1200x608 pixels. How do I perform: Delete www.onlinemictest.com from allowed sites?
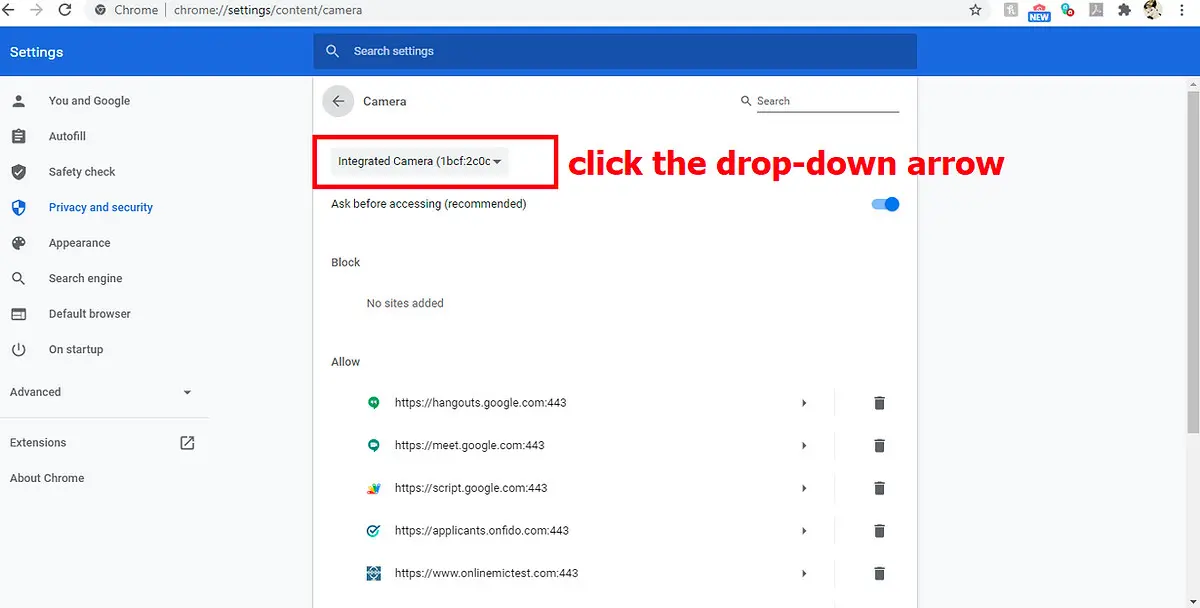coord(879,574)
